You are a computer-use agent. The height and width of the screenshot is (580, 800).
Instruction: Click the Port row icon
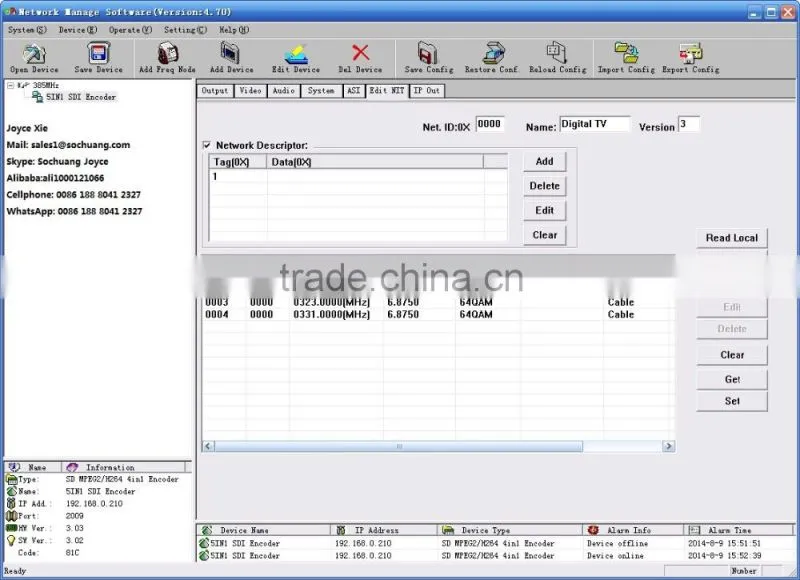(11, 516)
